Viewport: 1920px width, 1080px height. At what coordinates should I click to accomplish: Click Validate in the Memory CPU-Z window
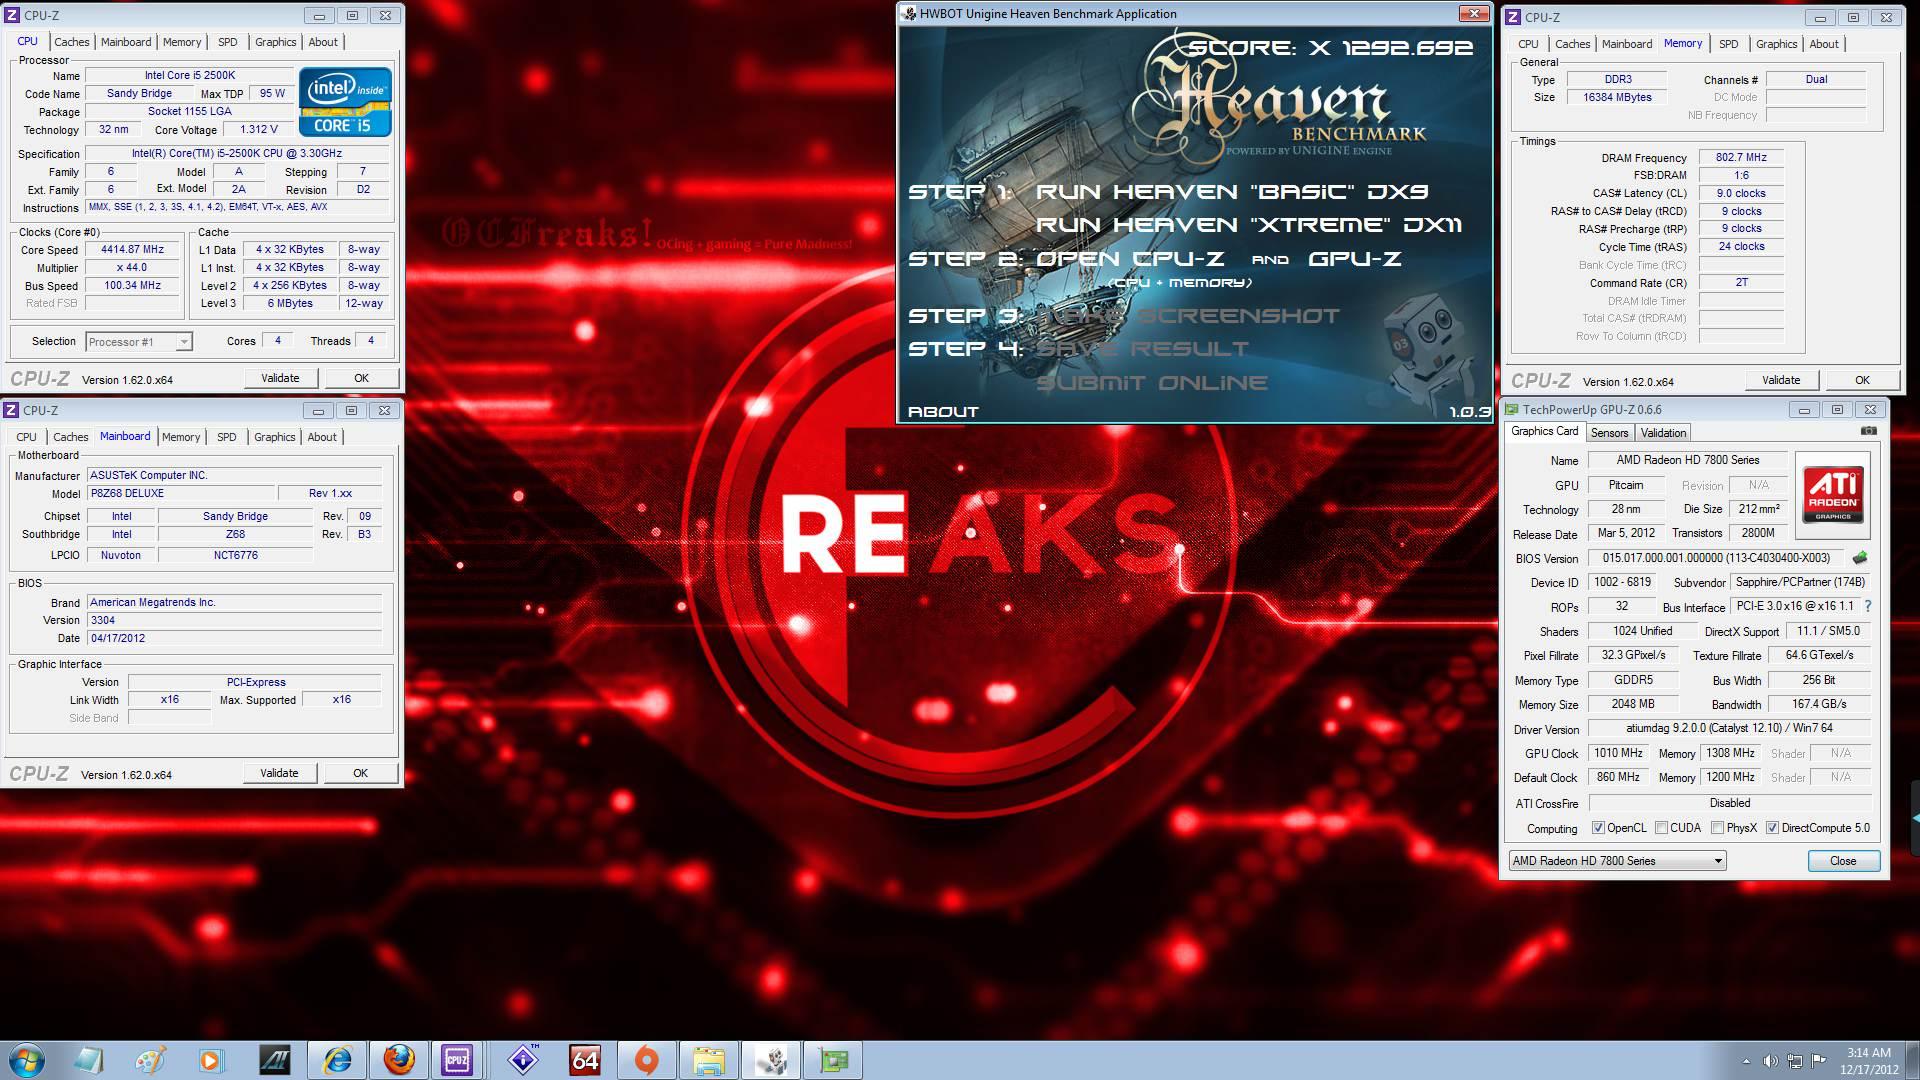pos(1781,380)
